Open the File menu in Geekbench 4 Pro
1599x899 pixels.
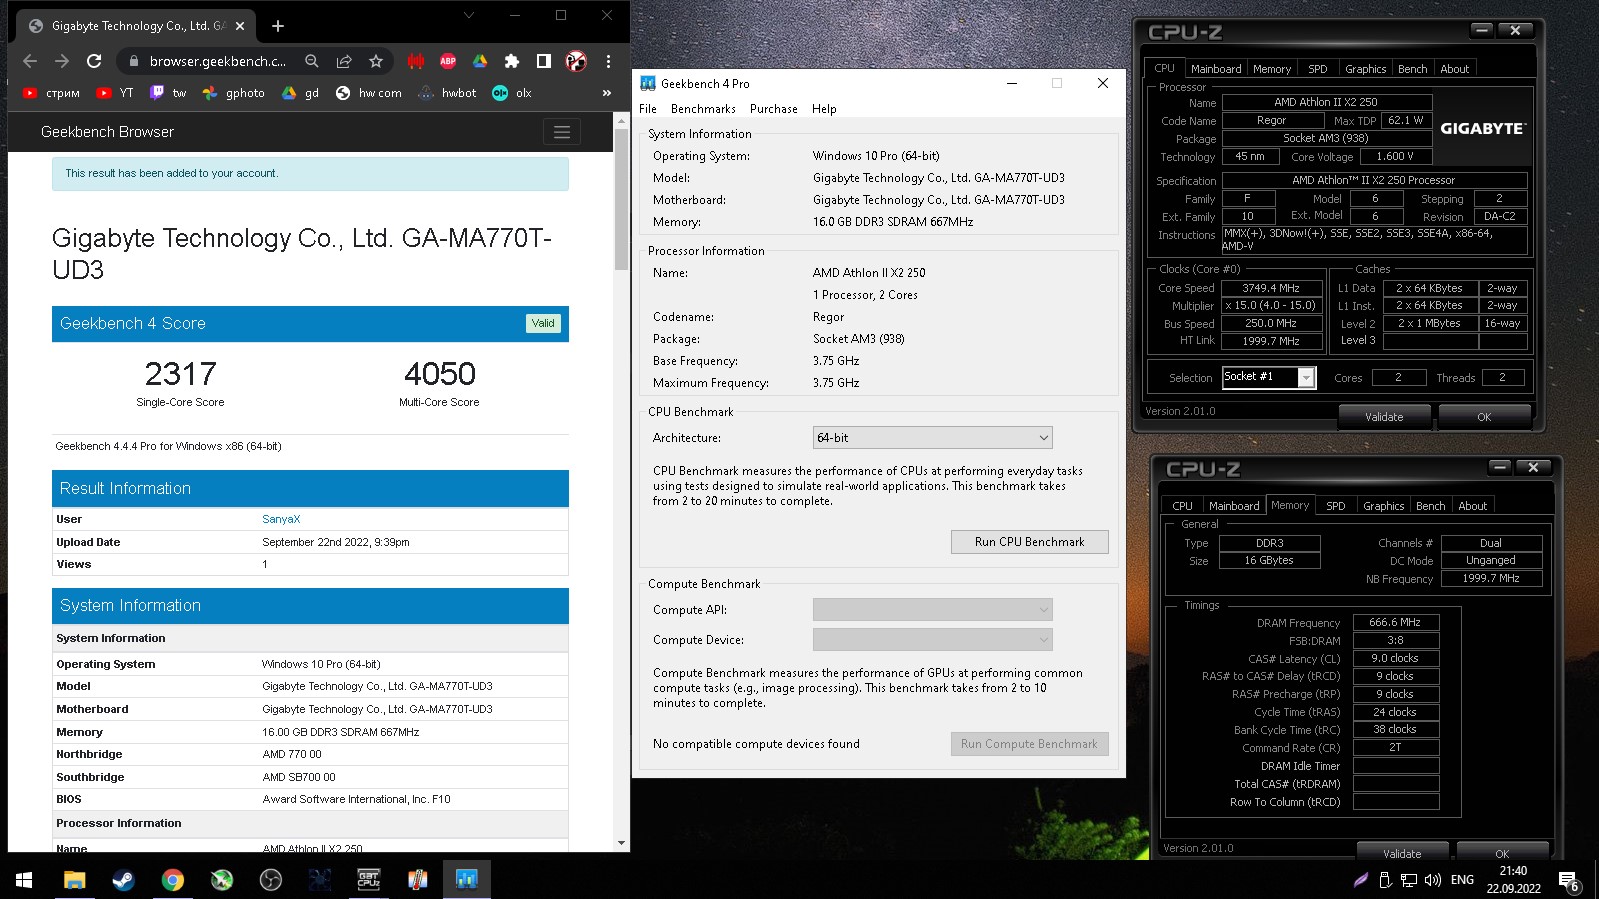648,109
